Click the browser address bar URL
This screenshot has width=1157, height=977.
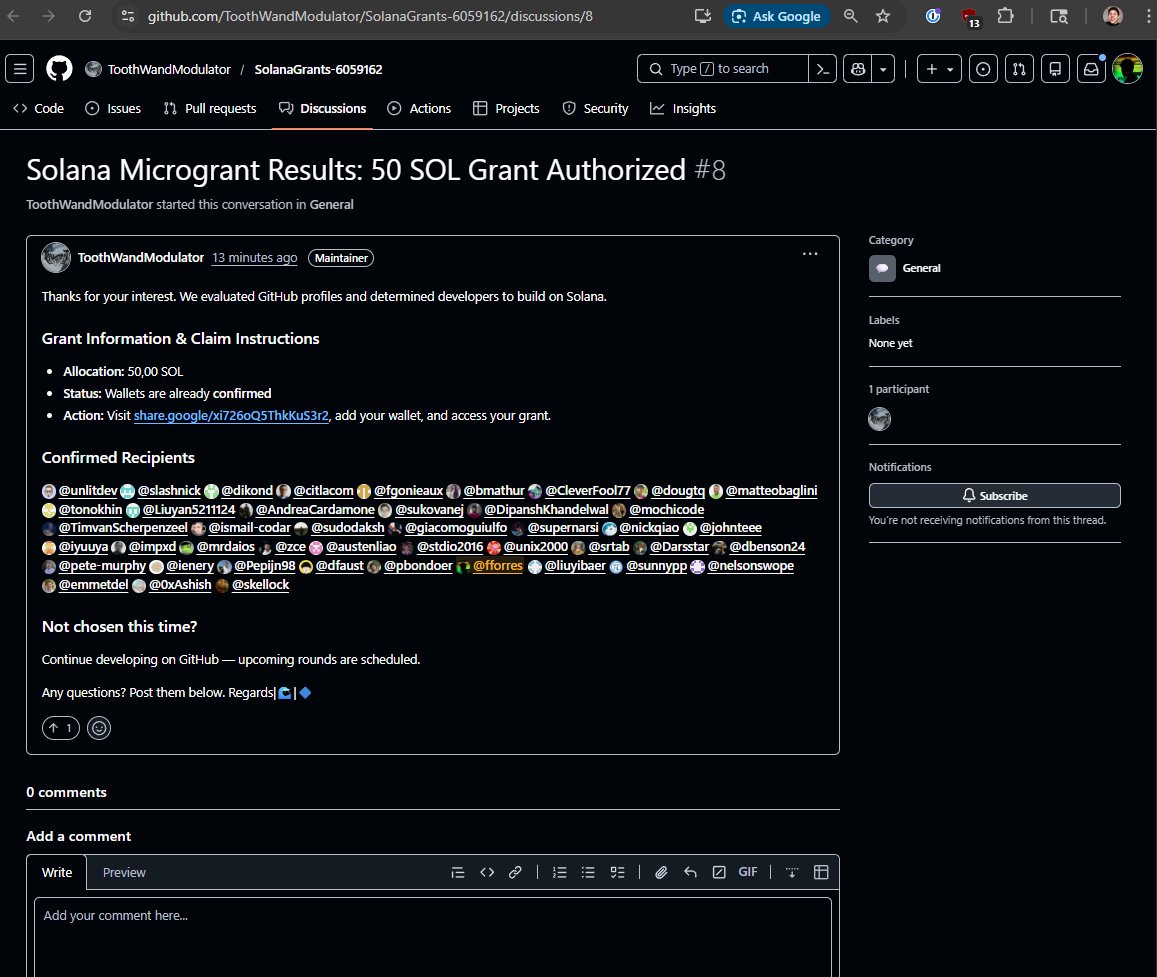point(370,16)
